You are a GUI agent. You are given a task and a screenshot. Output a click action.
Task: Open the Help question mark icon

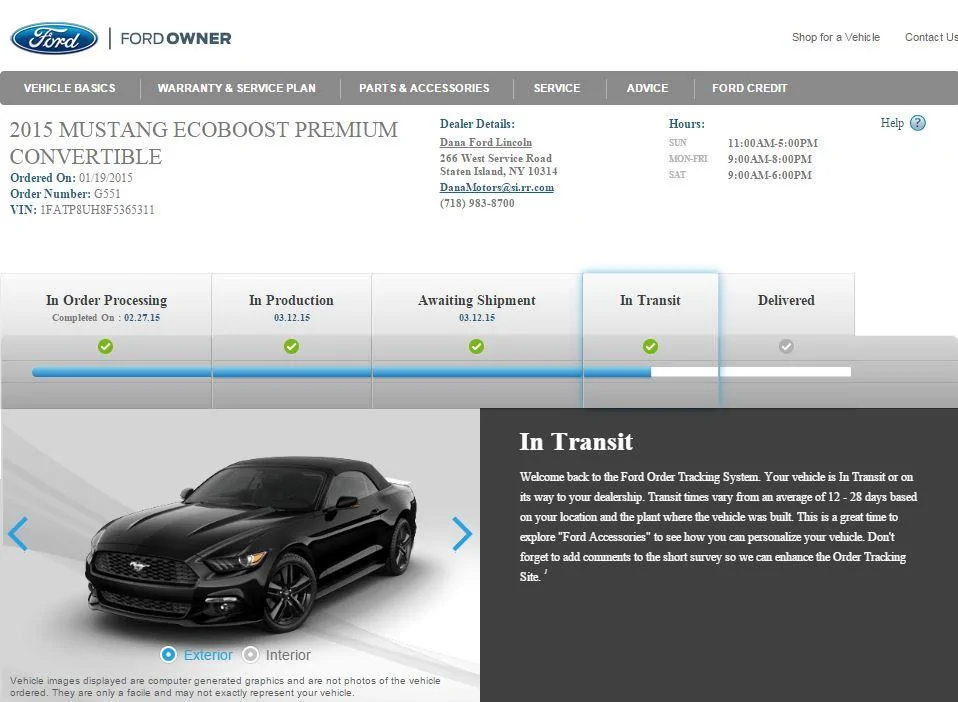tap(918, 123)
